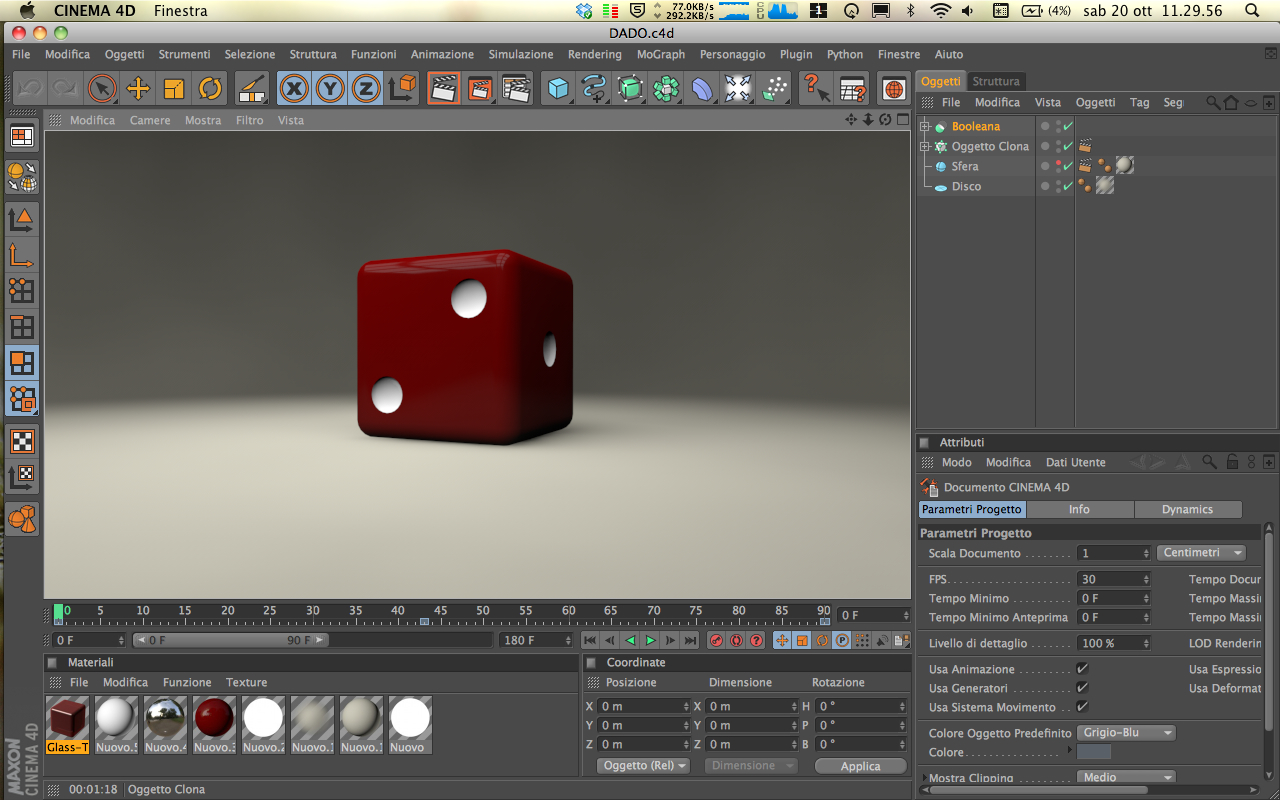
Task: Click the Applica button
Action: pyautogui.click(x=860, y=766)
